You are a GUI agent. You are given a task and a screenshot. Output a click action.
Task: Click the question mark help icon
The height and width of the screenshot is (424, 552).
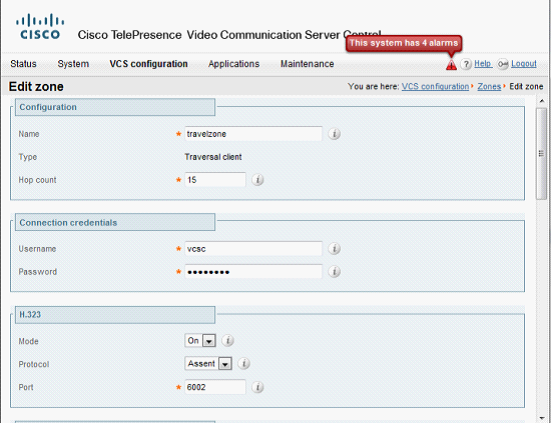466,64
